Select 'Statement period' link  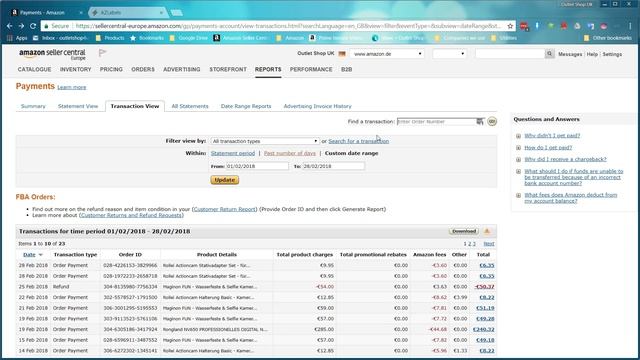point(233,153)
